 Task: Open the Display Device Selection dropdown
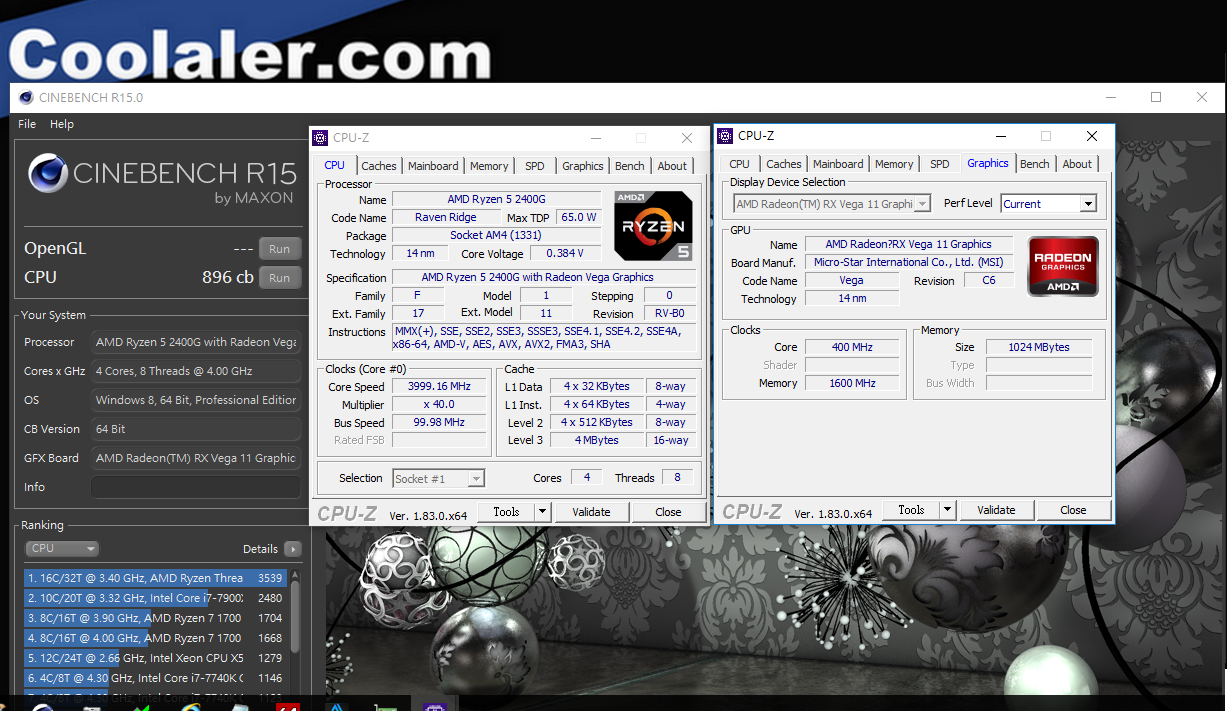pos(831,204)
